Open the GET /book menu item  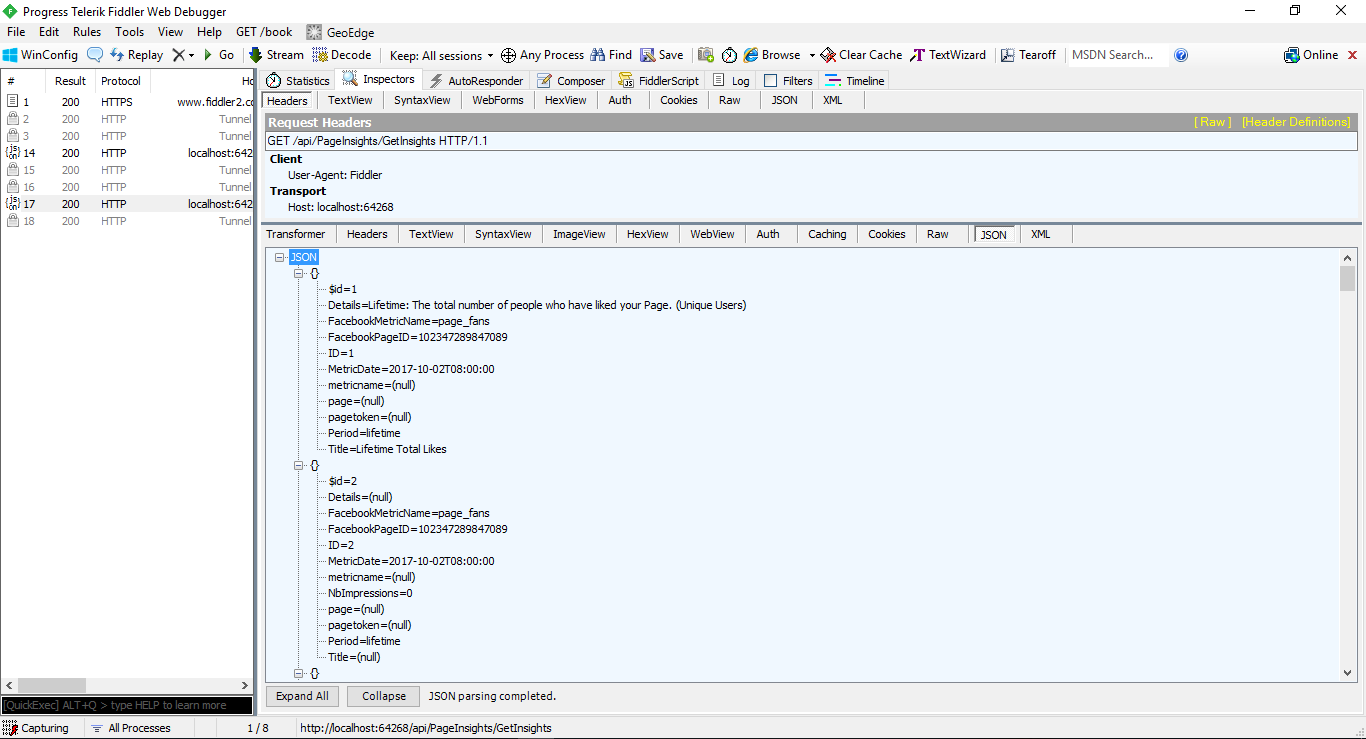click(x=264, y=32)
